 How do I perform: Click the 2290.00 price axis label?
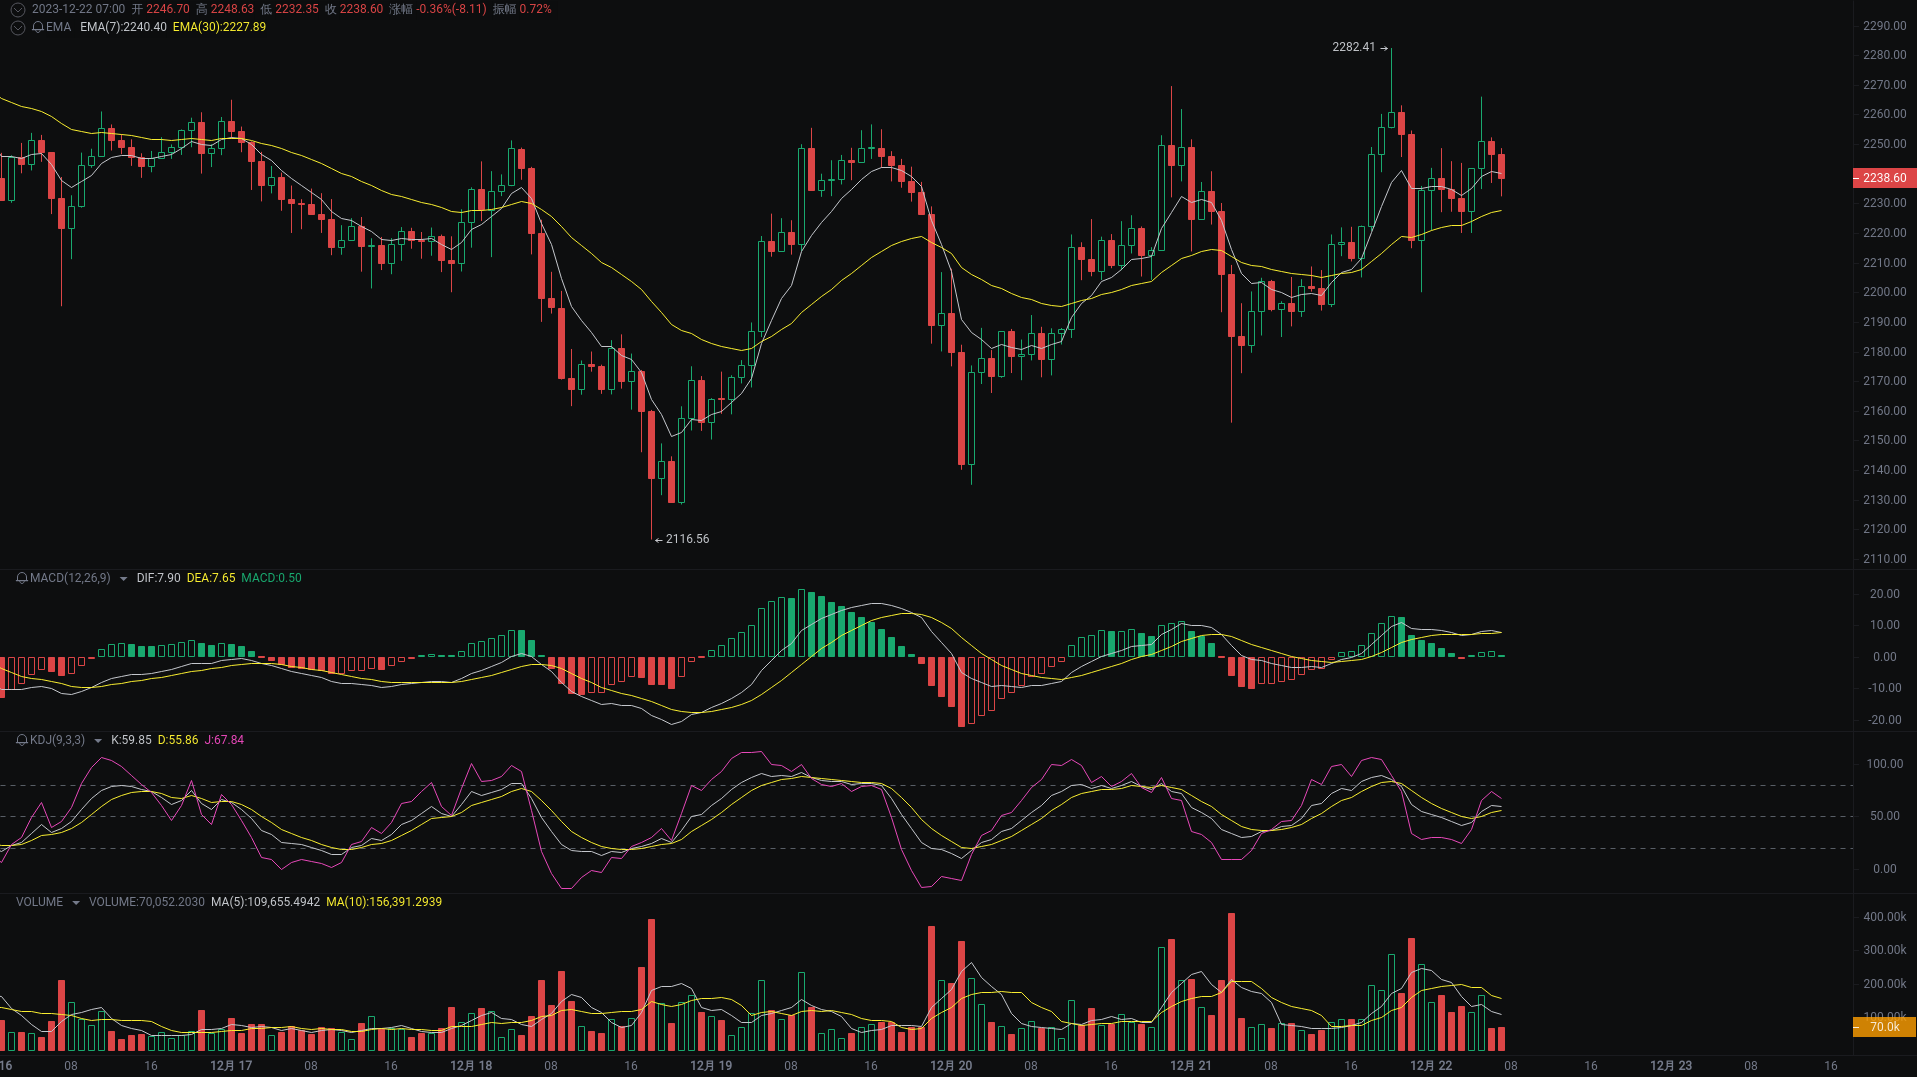pos(1884,26)
